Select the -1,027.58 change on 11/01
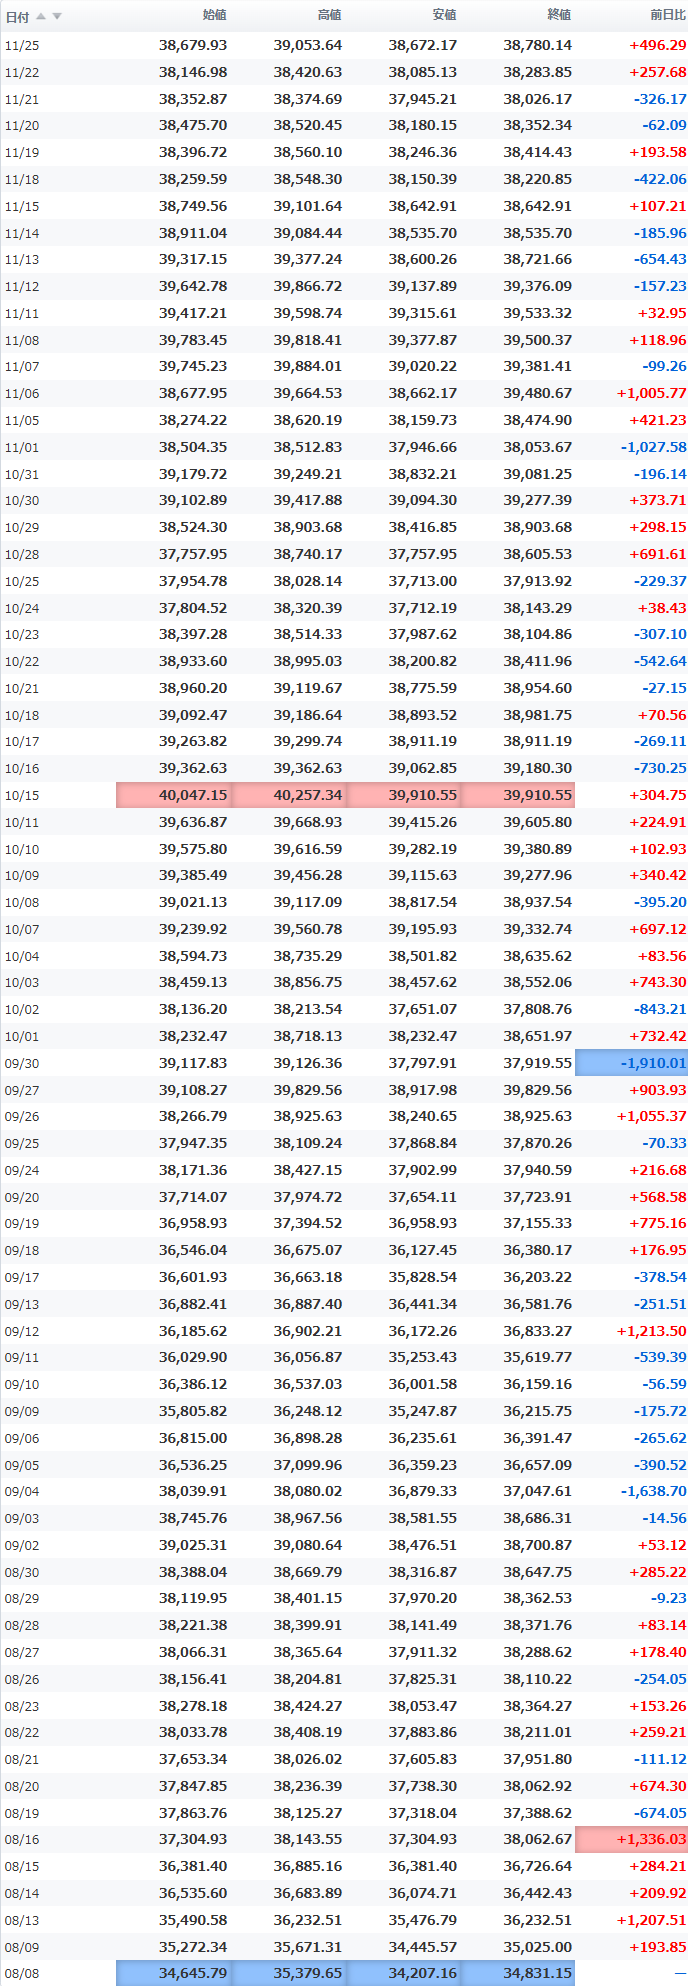Viewport: 688px width, 1986px height. pyautogui.click(x=653, y=448)
